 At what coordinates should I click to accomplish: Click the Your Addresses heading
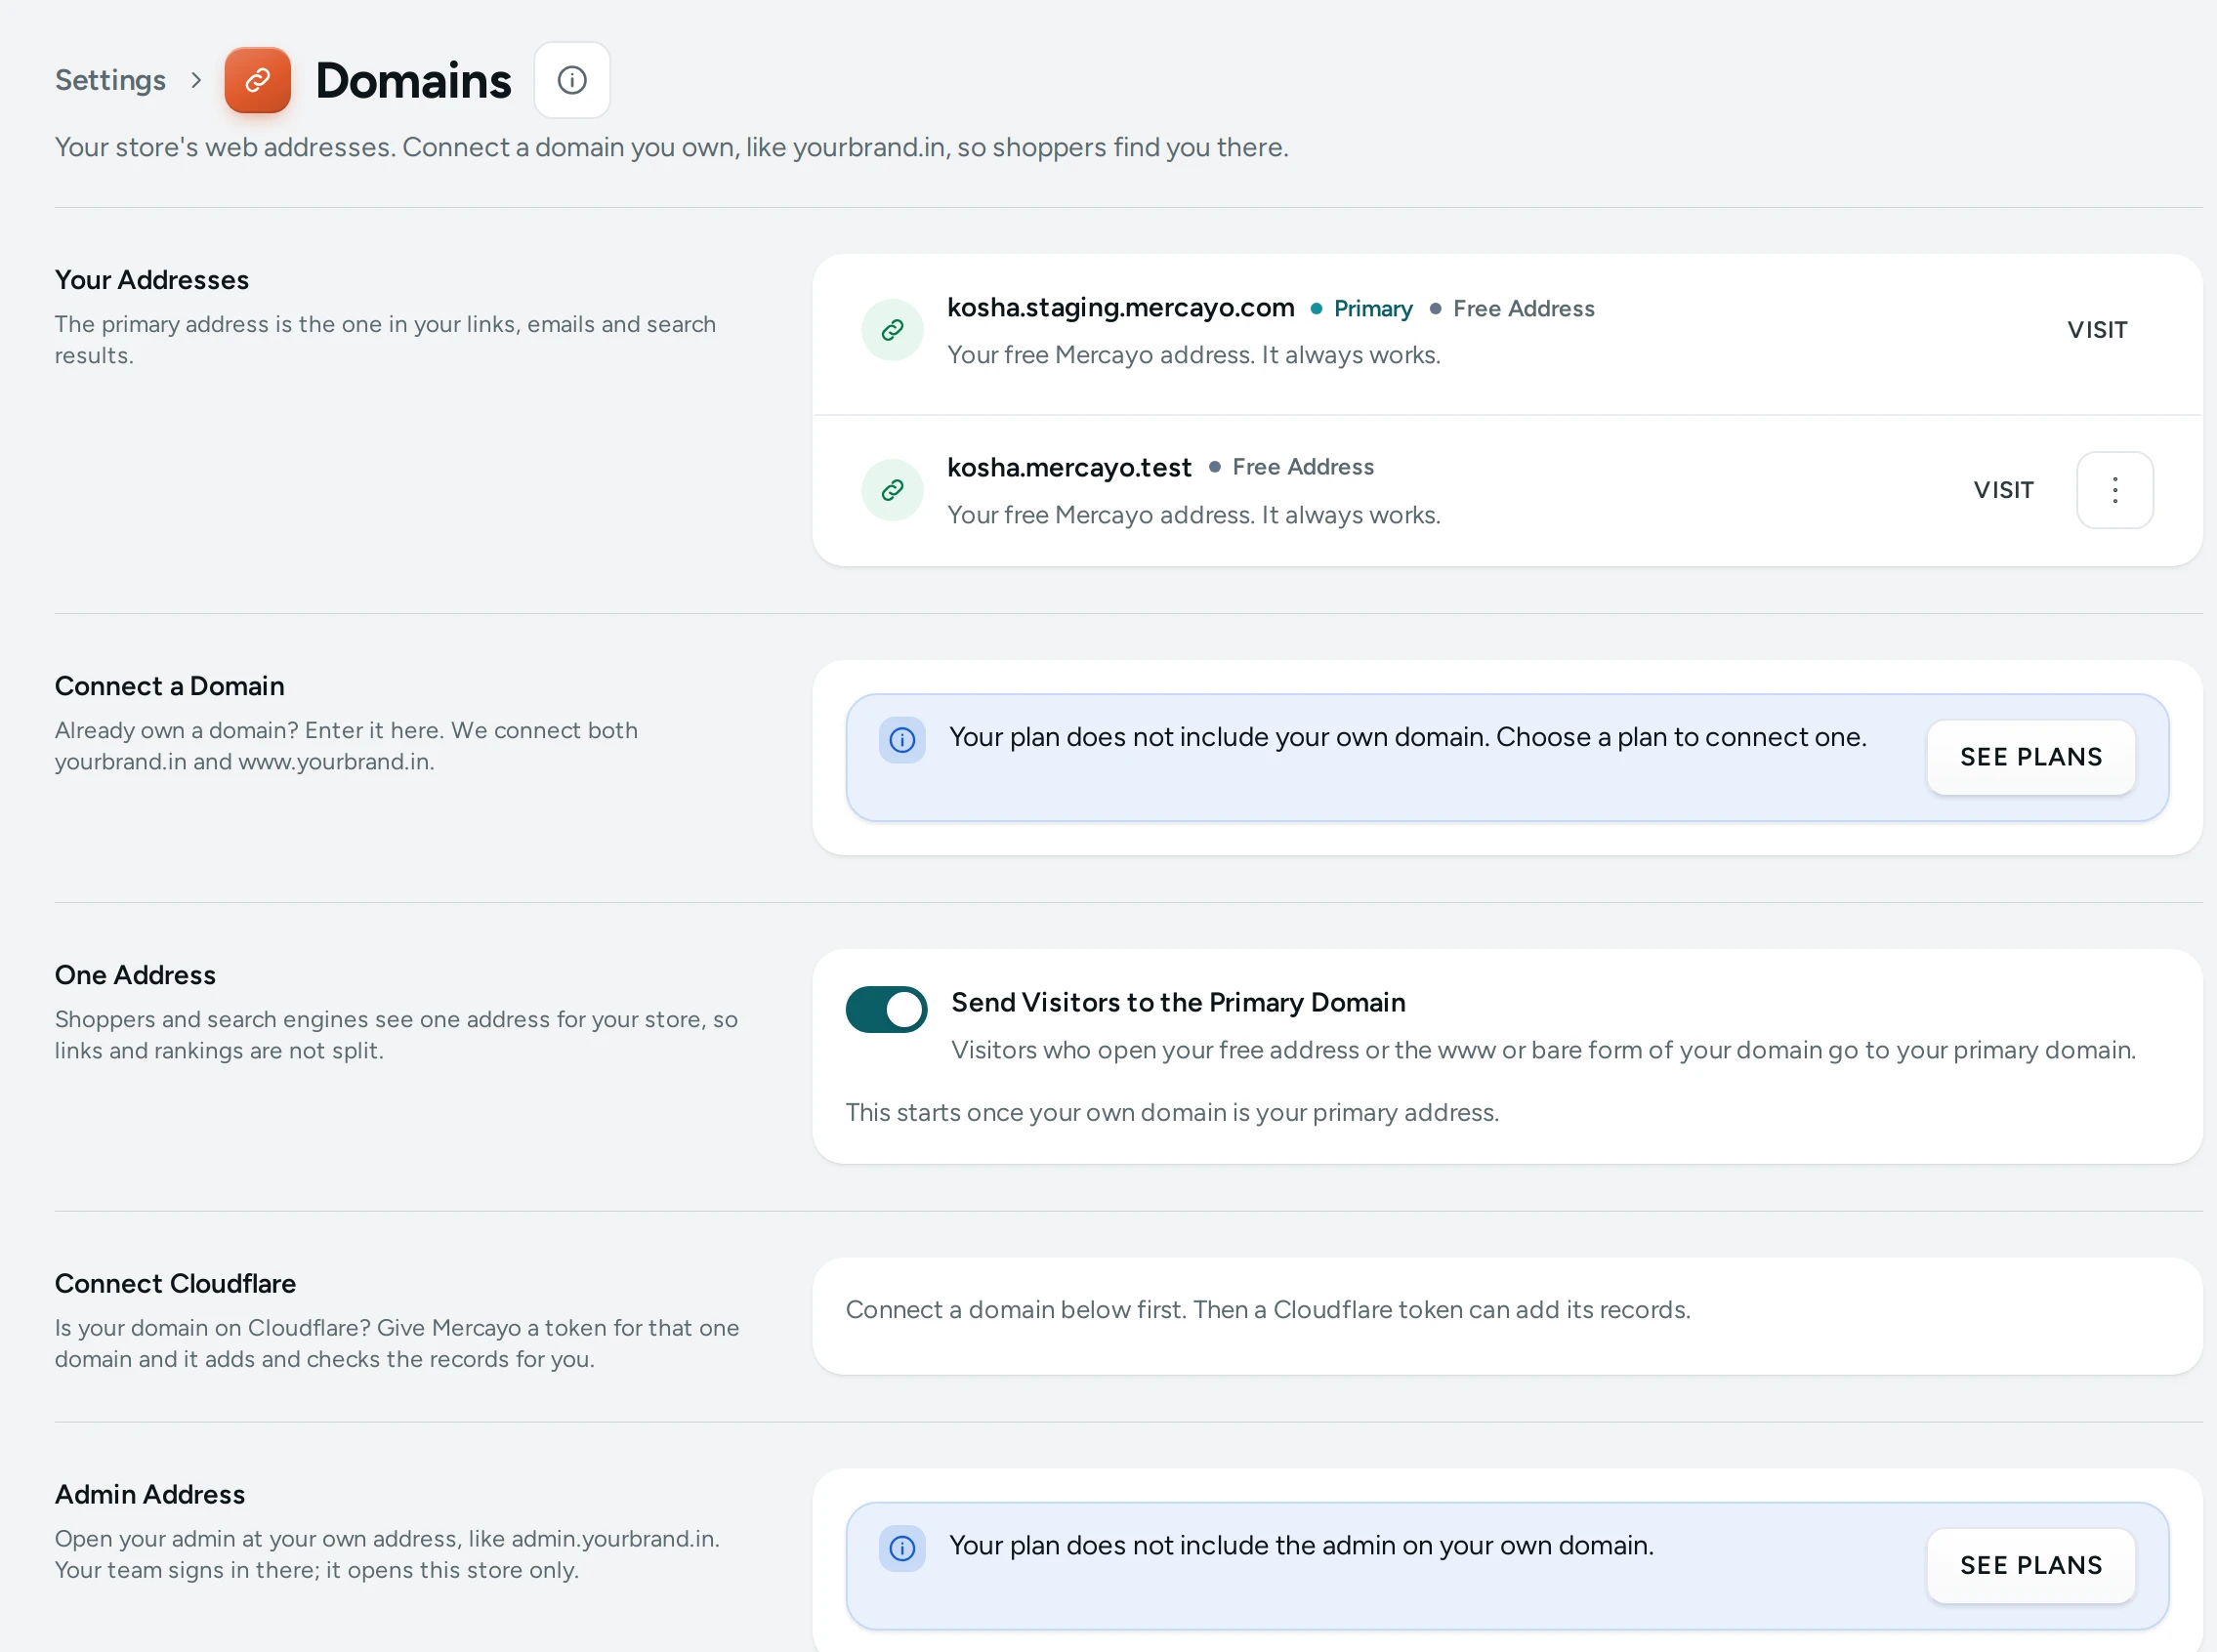pos(152,280)
